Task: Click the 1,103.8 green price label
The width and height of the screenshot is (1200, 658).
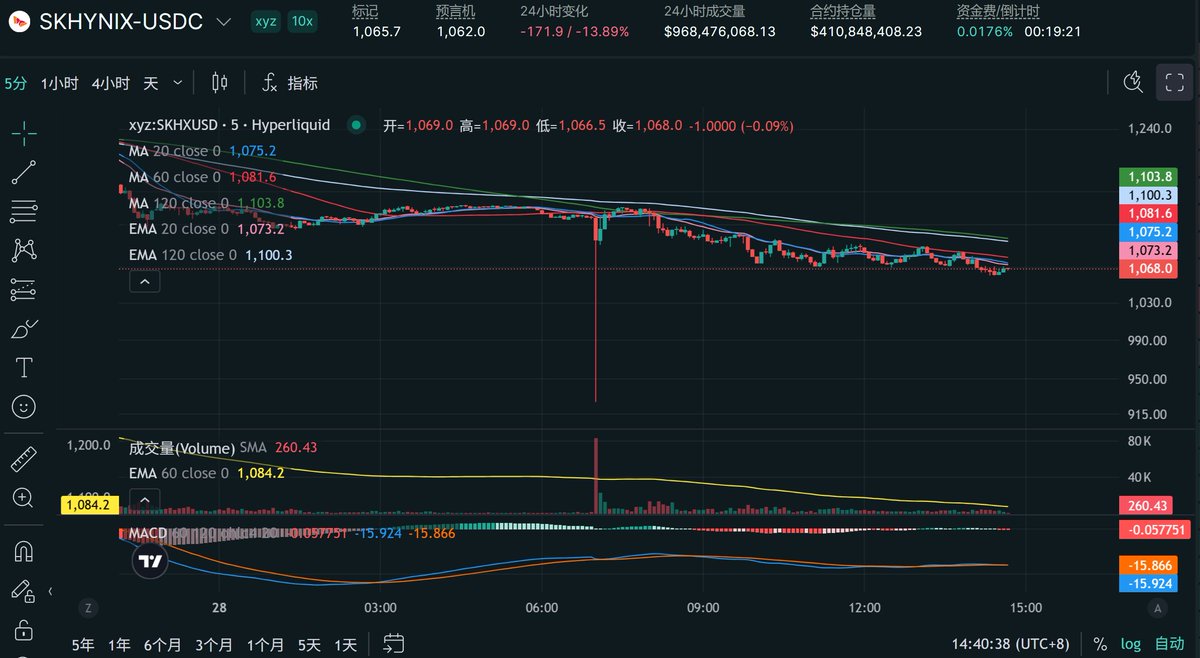Action: [1148, 176]
